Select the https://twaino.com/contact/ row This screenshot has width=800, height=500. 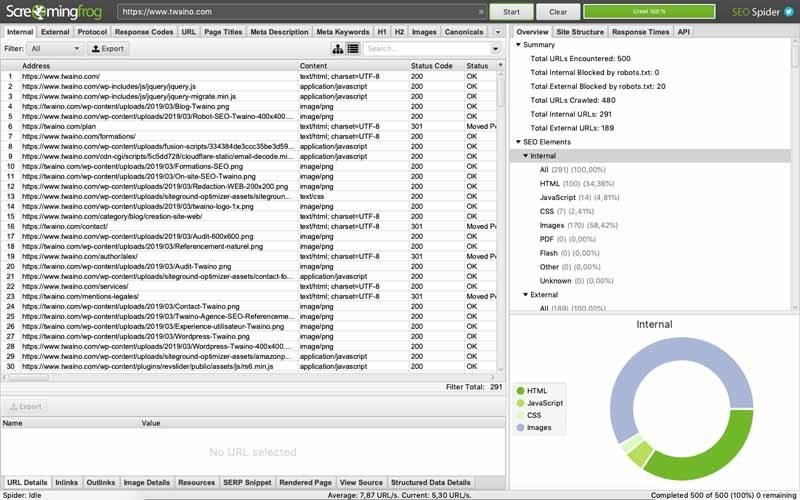tap(248, 226)
